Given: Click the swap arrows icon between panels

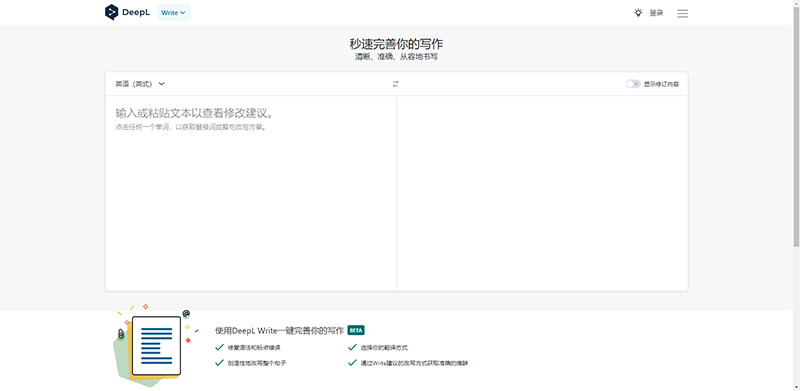Looking at the screenshot, I should (x=395, y=84).
